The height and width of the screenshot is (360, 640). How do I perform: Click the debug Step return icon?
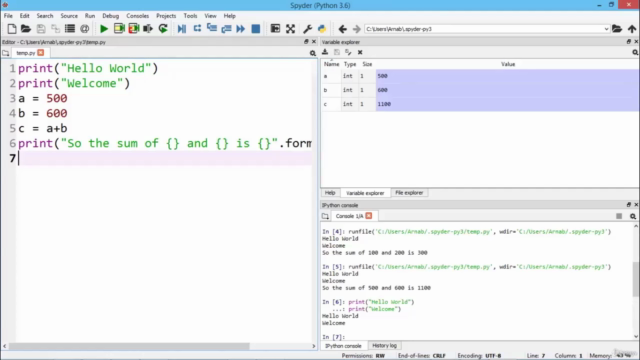(x=226, y=29)
